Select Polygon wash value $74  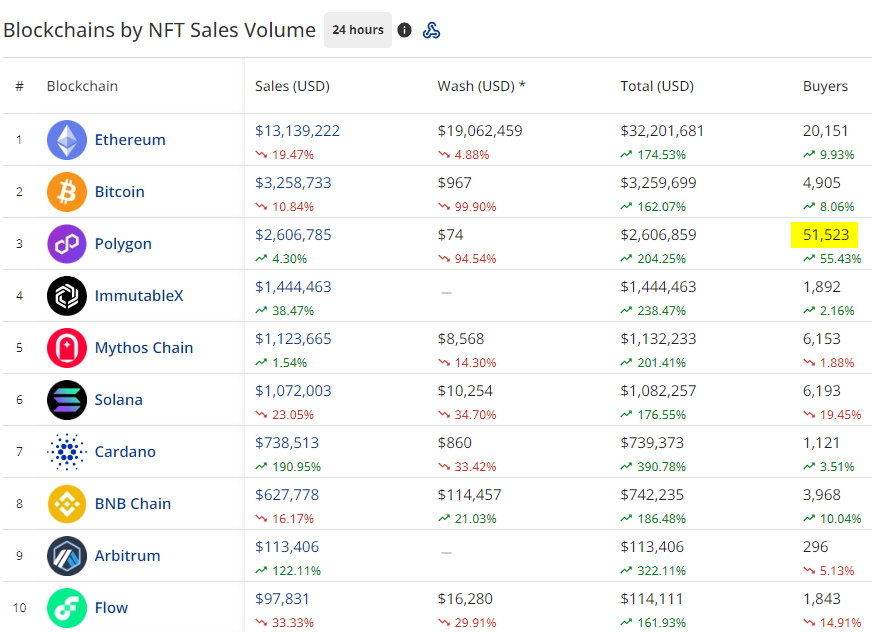(450, 235)
